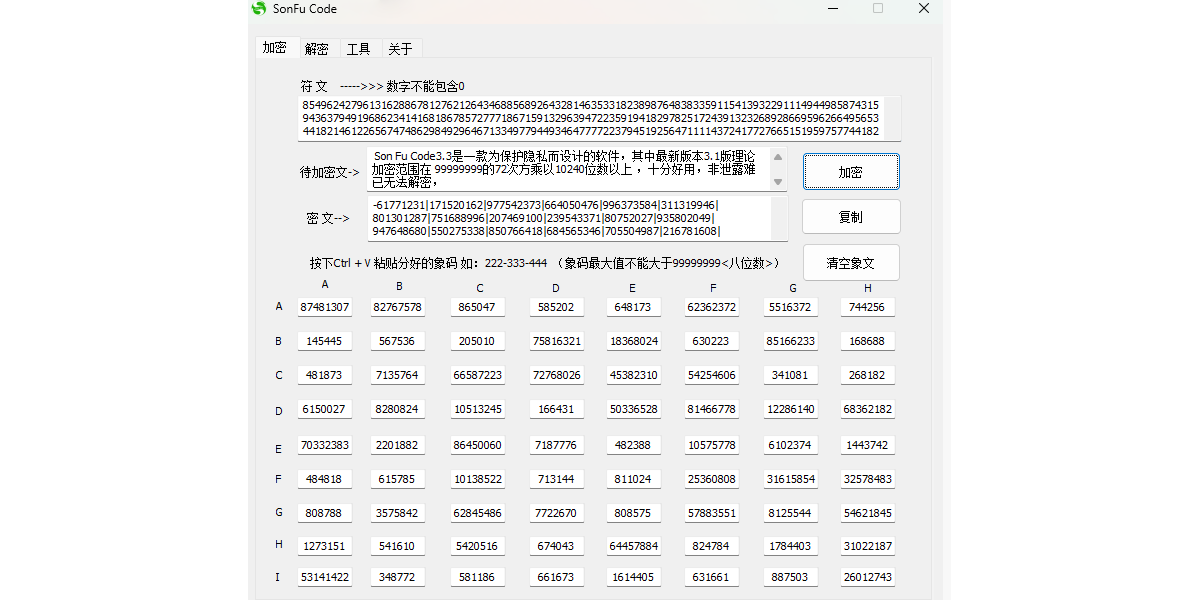Click the 加密 button to encrypt
Screen dimensions: 1200x600
[x=851, y=171]
